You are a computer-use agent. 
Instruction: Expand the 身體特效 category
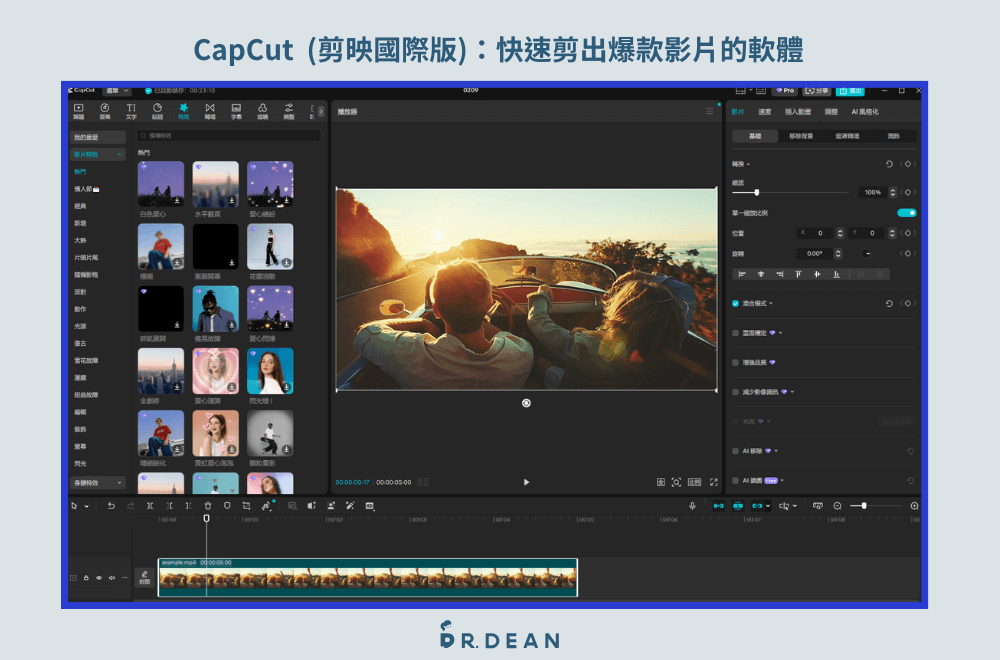coord(119,483)
